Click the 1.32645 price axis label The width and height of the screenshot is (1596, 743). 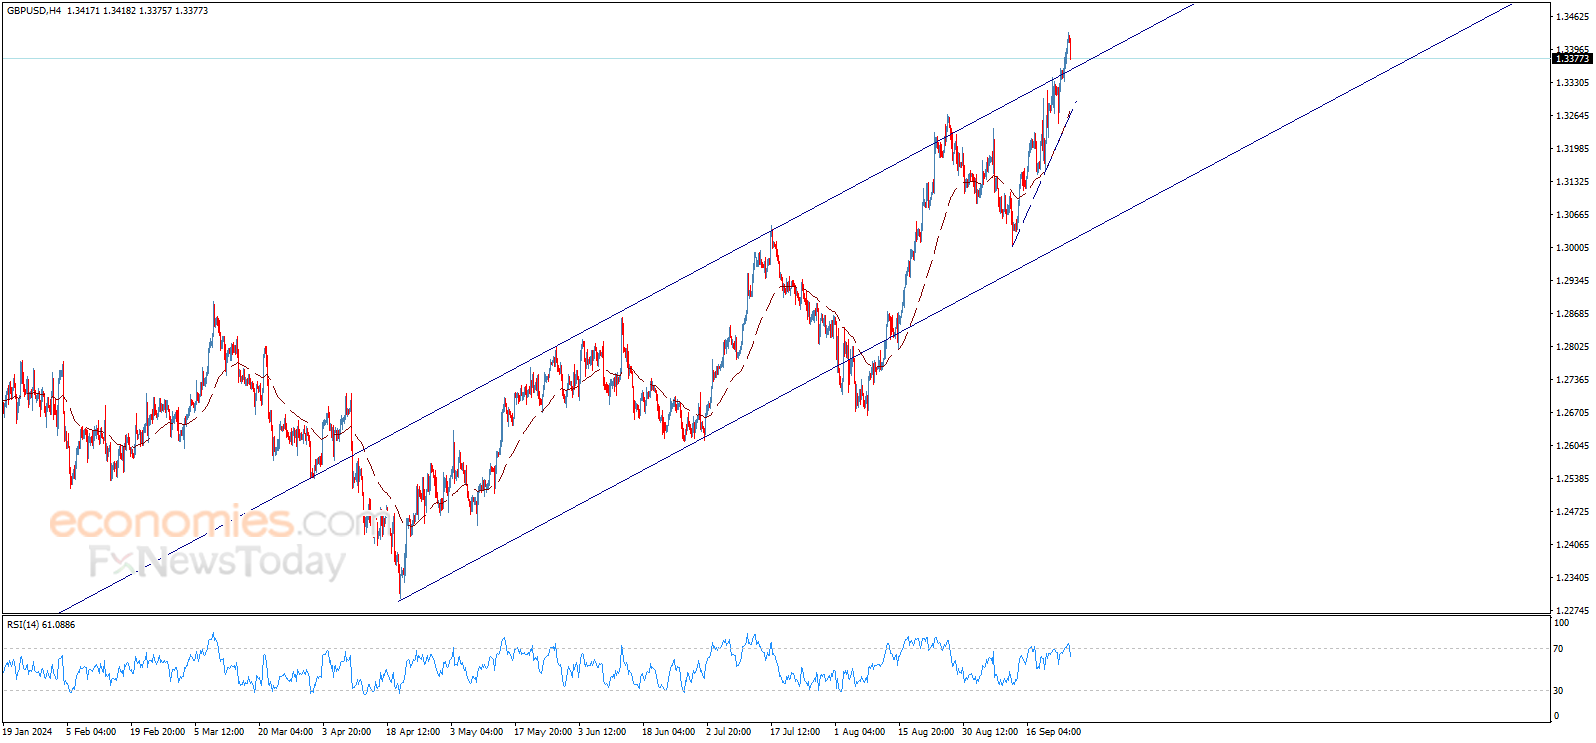[1572, 116]
